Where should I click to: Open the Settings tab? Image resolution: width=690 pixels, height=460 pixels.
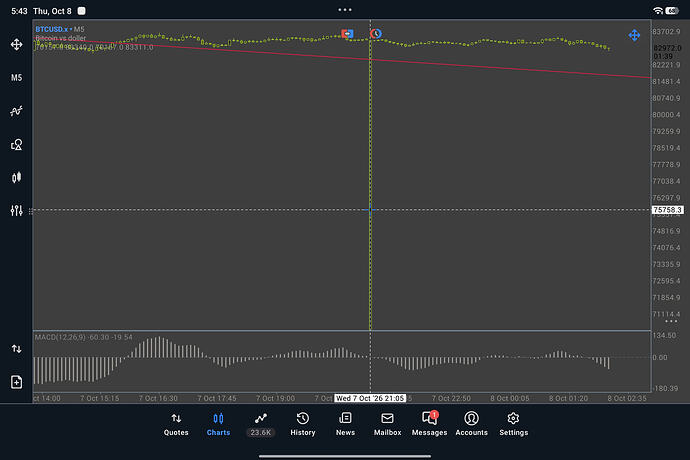coord(514,425)
